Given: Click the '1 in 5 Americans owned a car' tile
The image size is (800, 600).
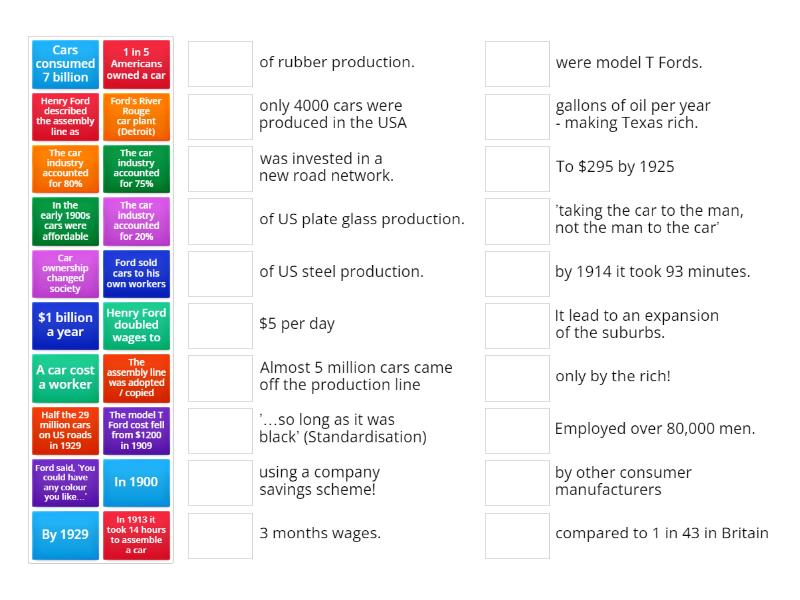Looking at the screenshot, I should pyautogui.click(x=136, y=64).
